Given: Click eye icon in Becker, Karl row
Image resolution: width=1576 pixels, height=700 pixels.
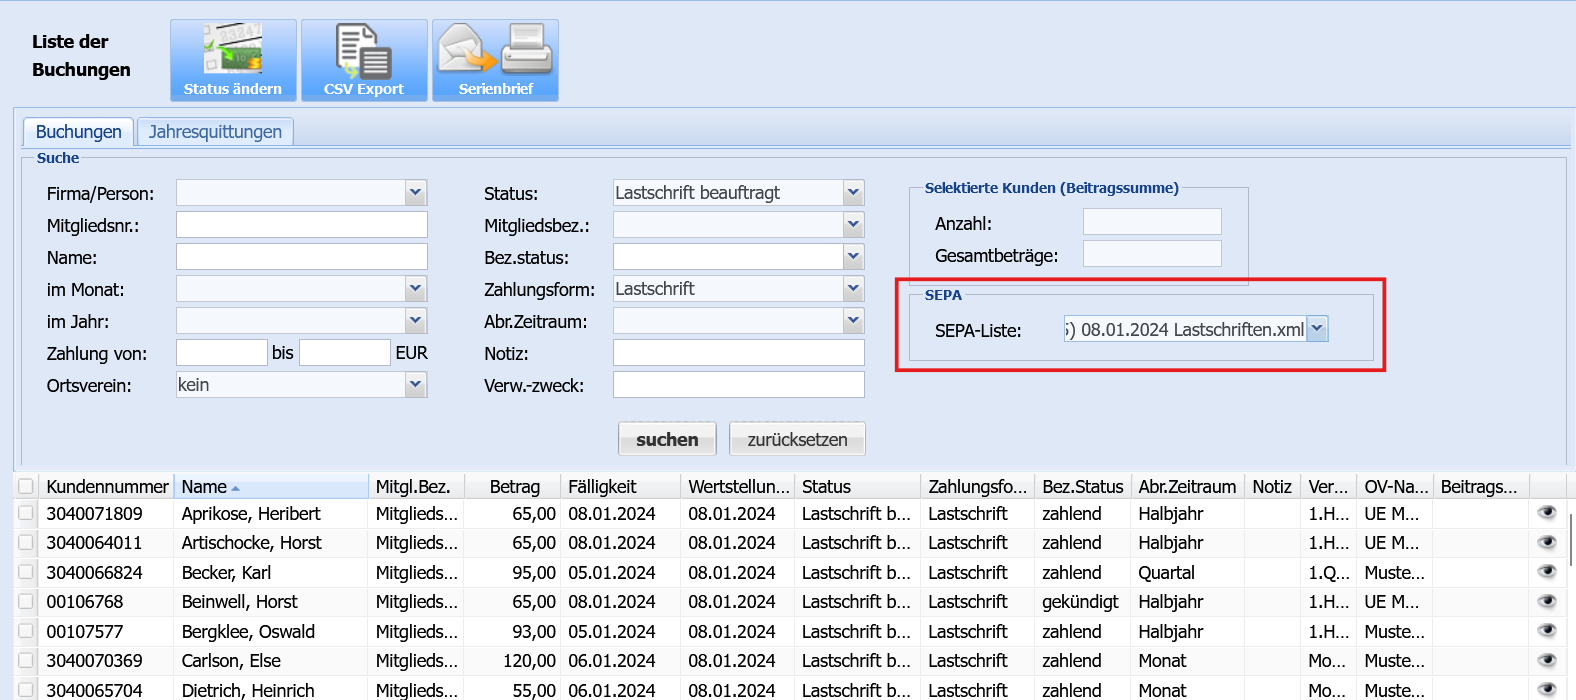Looking at the screenshot, I should pyautogui.click(x=1547, y=572).
